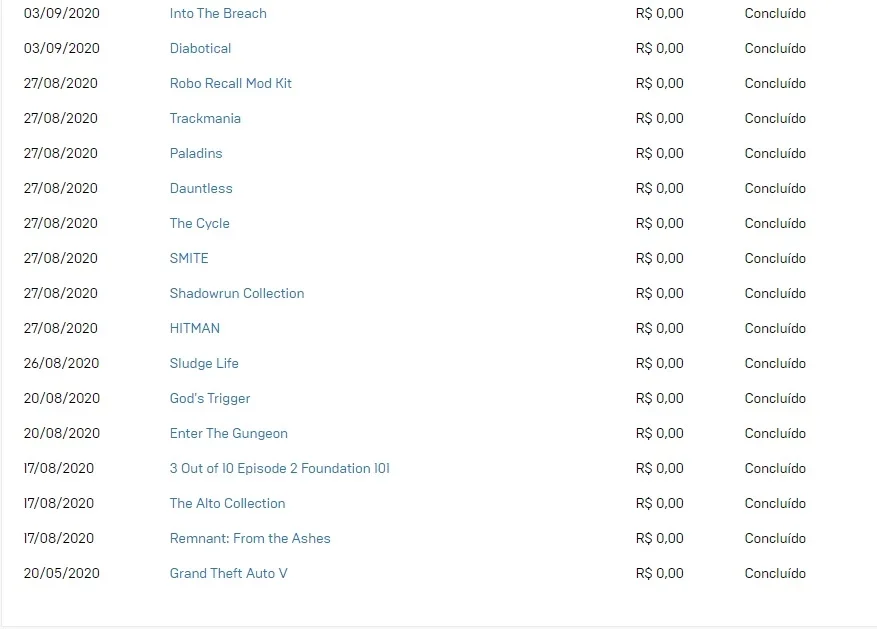877x629 pixels.
Task: Click The Cycle game link
Action: (200, 223)
